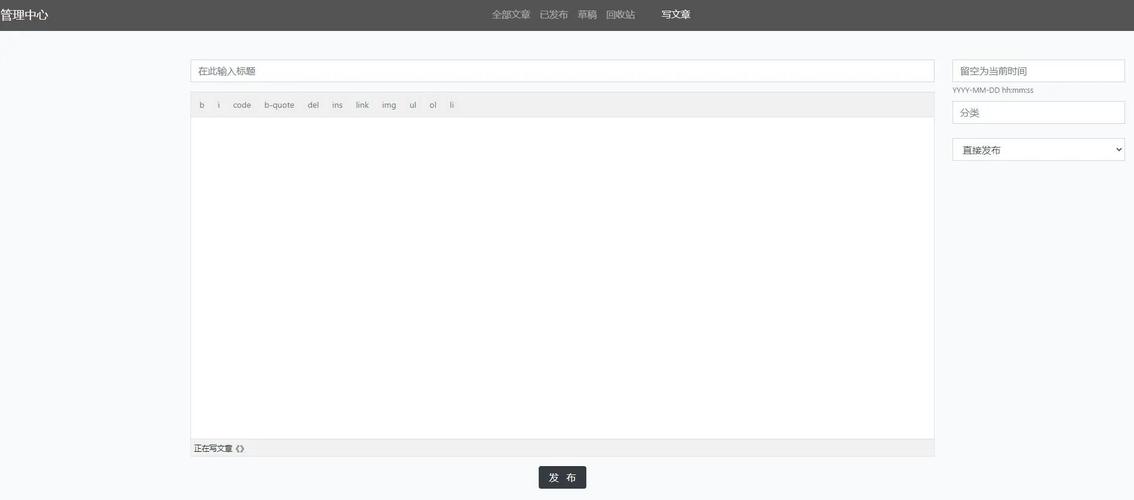1134x500 pixels.
Task: Insert code tag via 'code' button
Action: [242, 105]
